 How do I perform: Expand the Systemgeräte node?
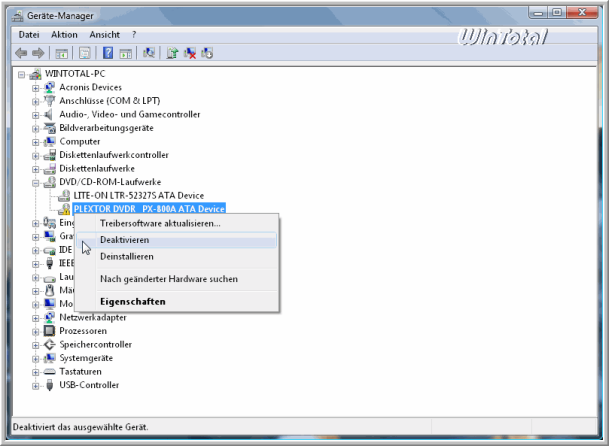pos(35,359)
